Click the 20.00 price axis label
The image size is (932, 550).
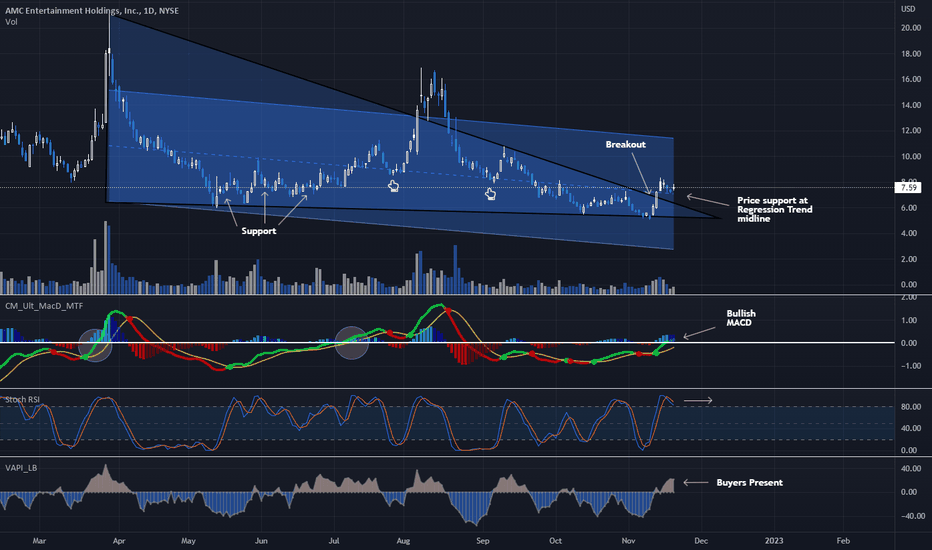(911, 28)
